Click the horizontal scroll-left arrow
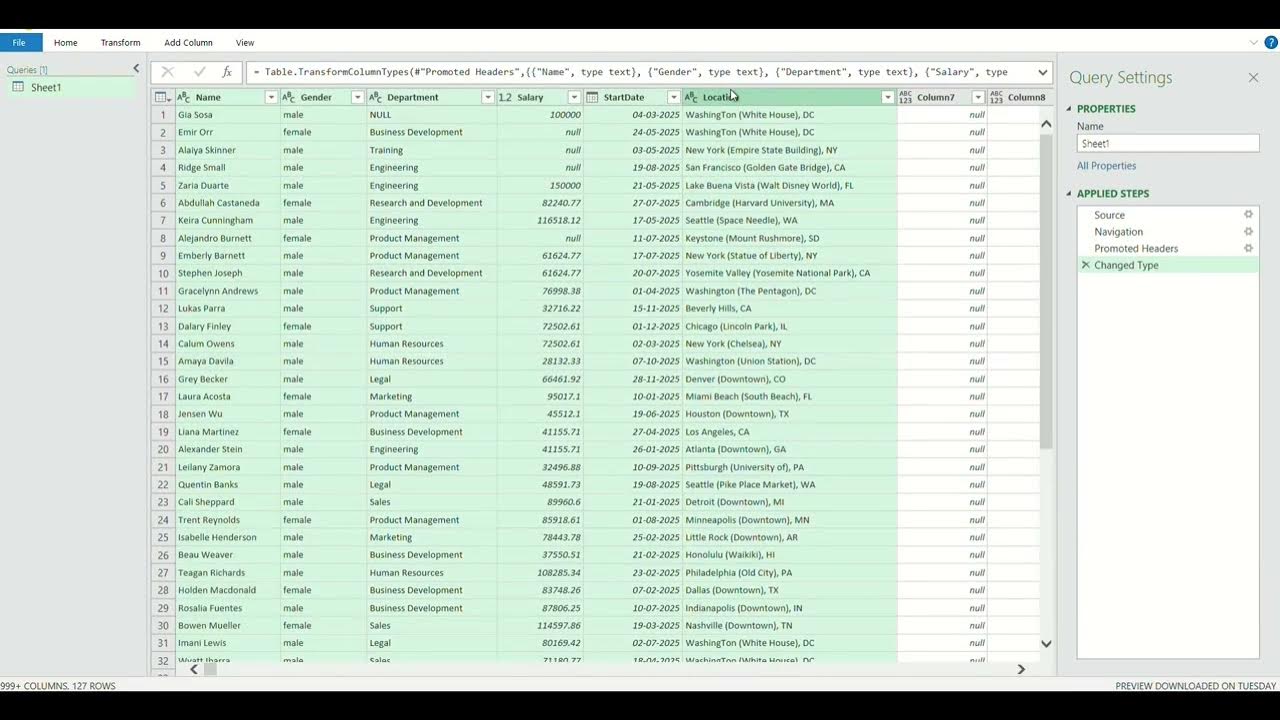The image size is (1280, 720). tap(194, 669)
